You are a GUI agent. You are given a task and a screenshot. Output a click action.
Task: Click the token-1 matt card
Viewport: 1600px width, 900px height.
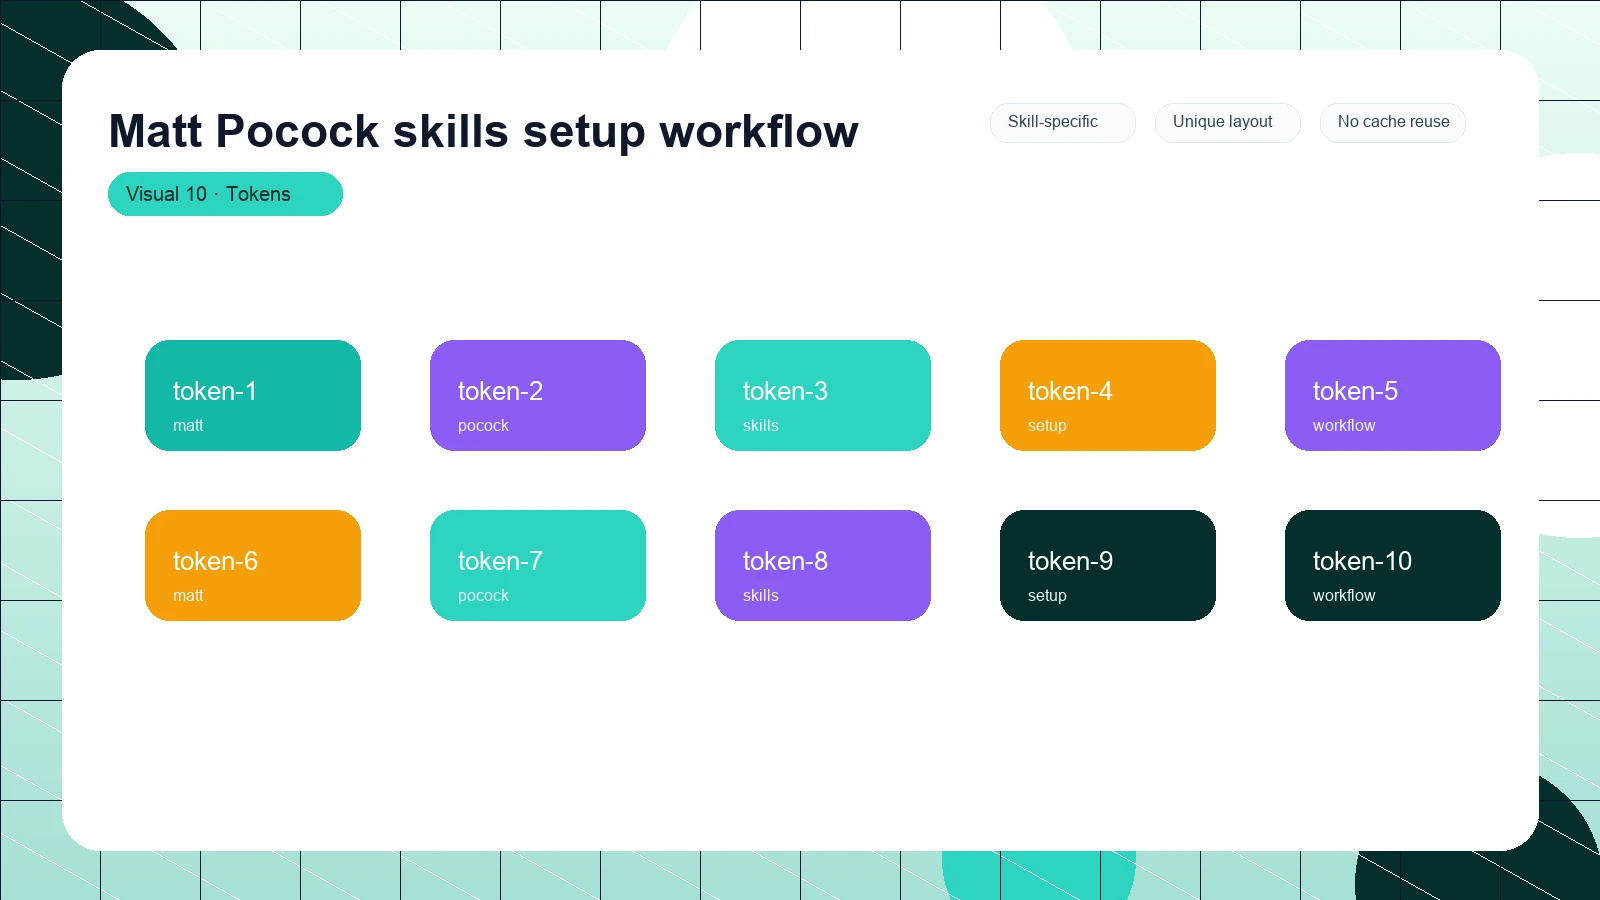click(x=253, y=395)
